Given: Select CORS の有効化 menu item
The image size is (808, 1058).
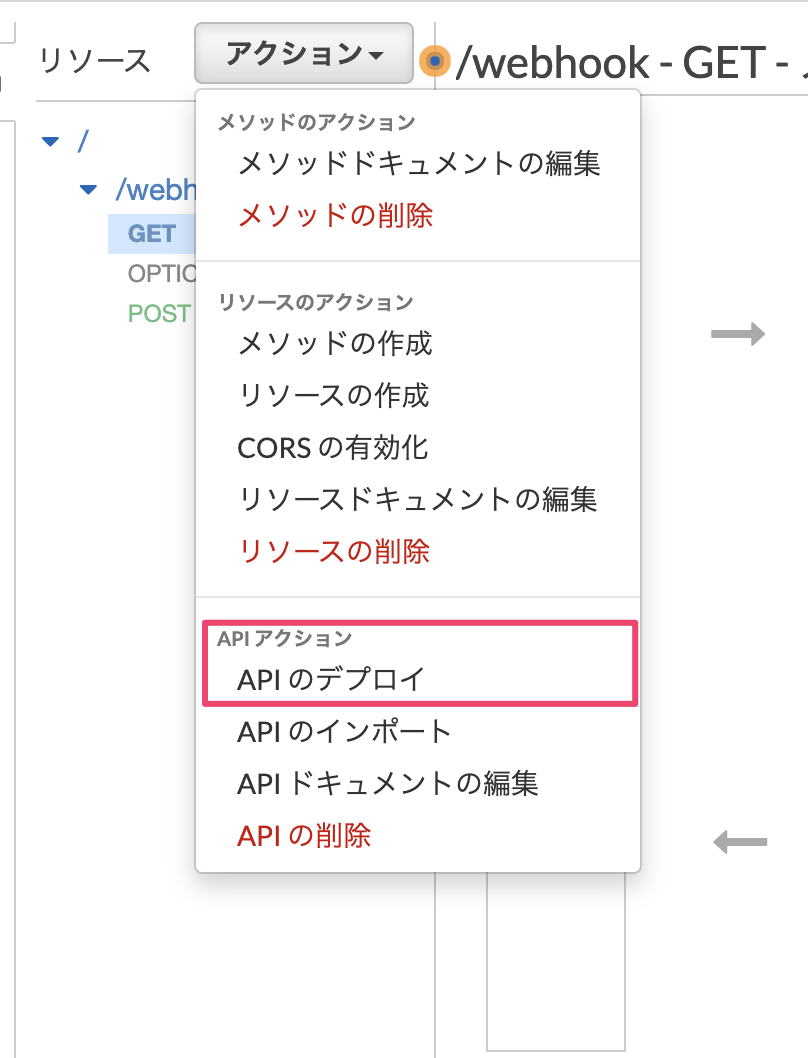Looking at the screenshot, I should coord(333,447).
